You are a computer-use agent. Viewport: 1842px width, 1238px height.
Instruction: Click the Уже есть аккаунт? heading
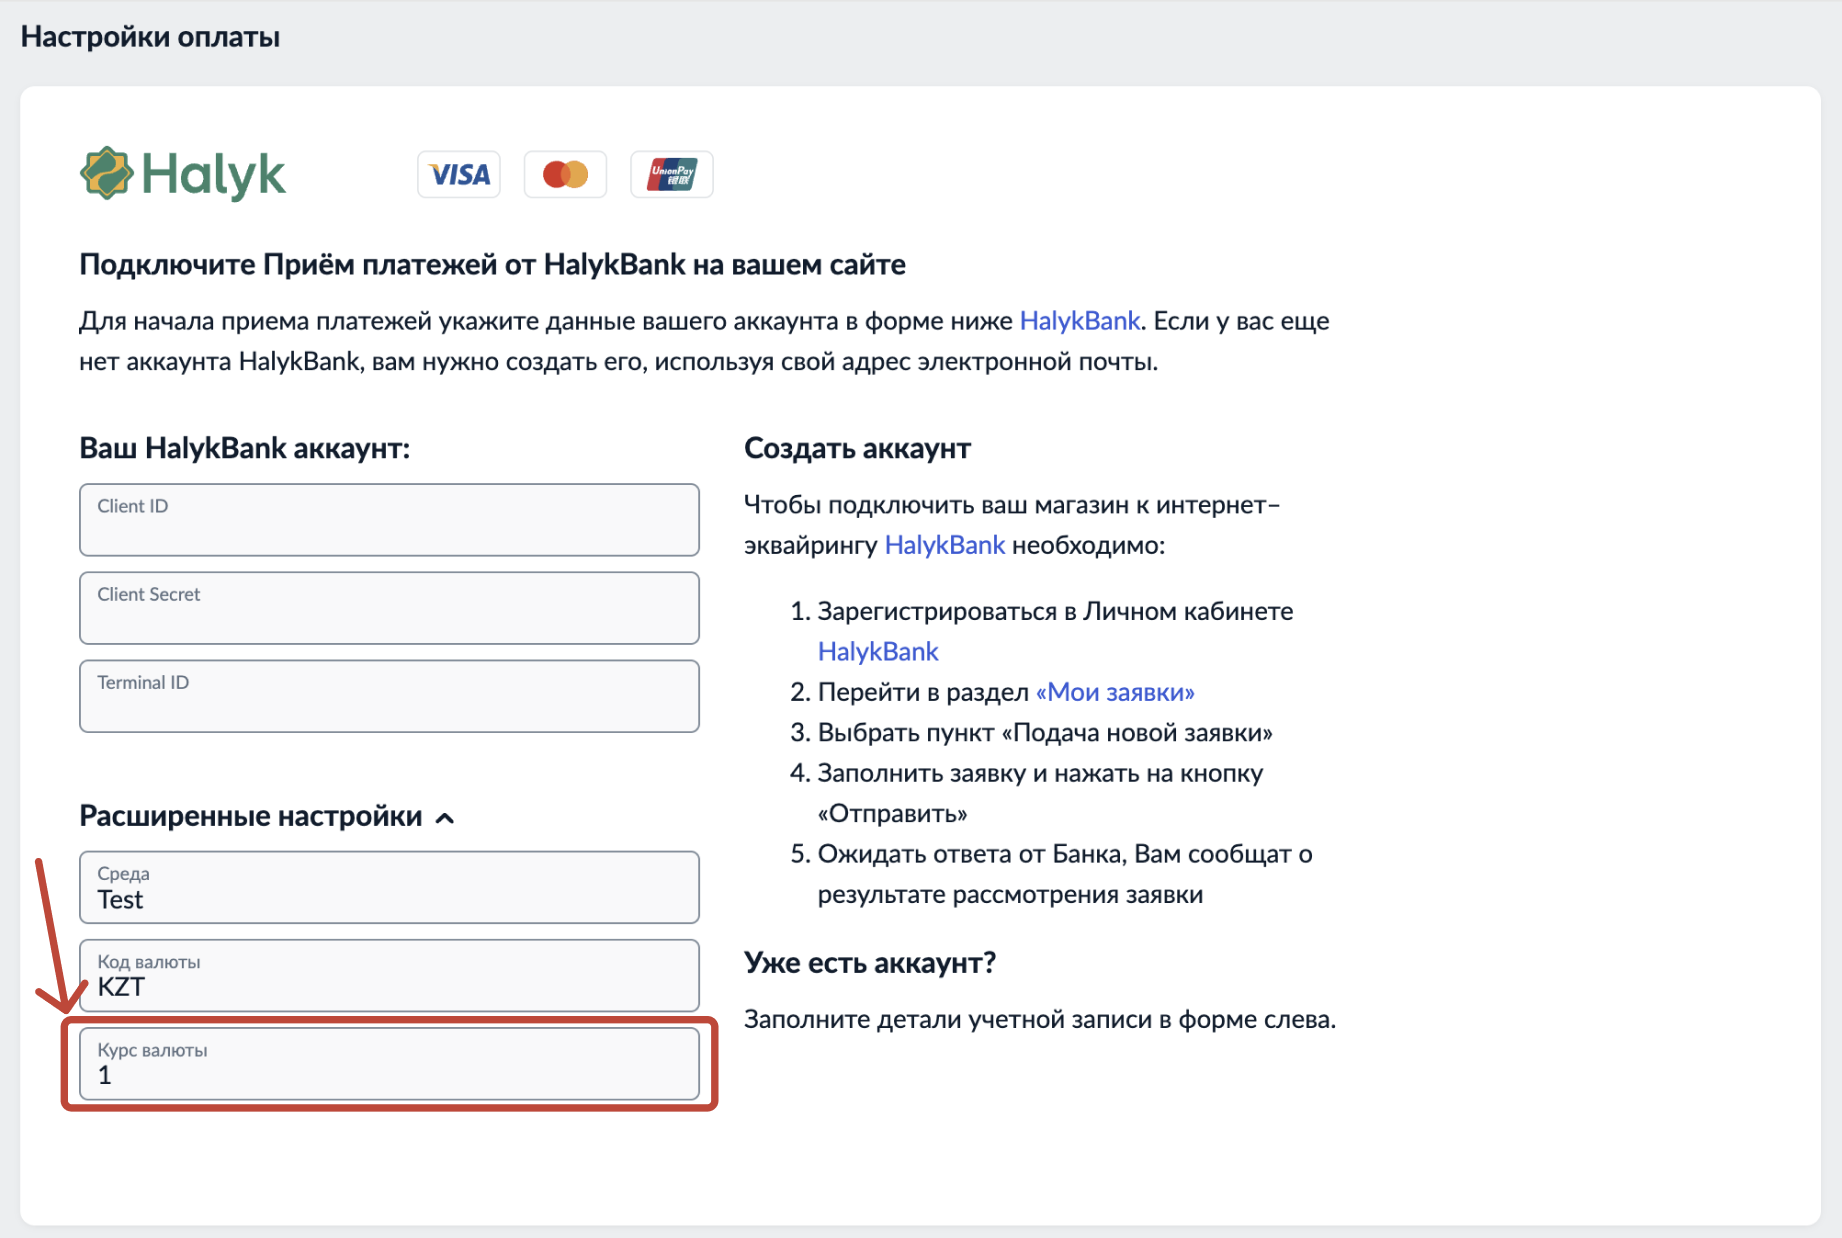click(x=869, y=963)
